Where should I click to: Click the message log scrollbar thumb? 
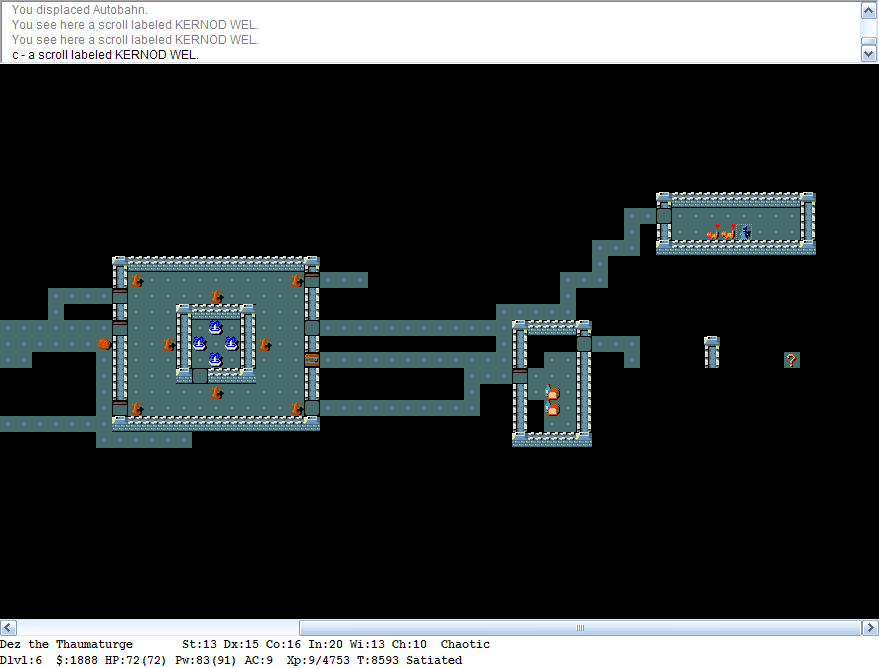[x=868, y=41]
